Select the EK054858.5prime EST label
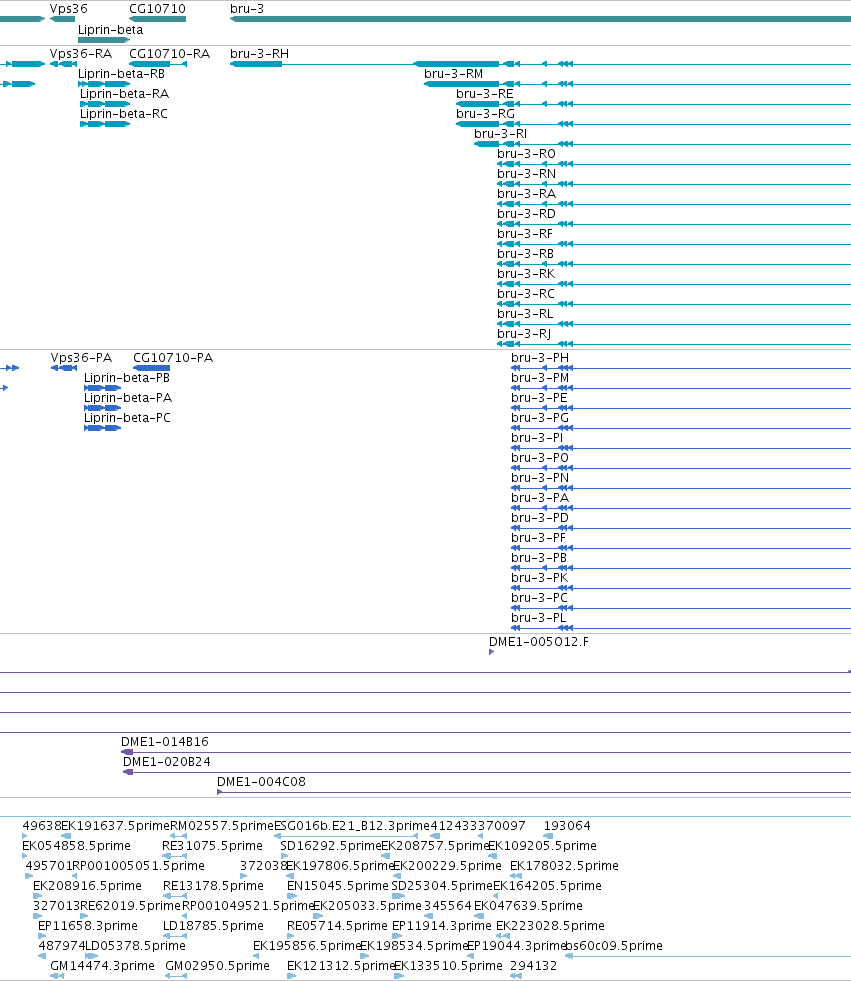 coord(76,846)
